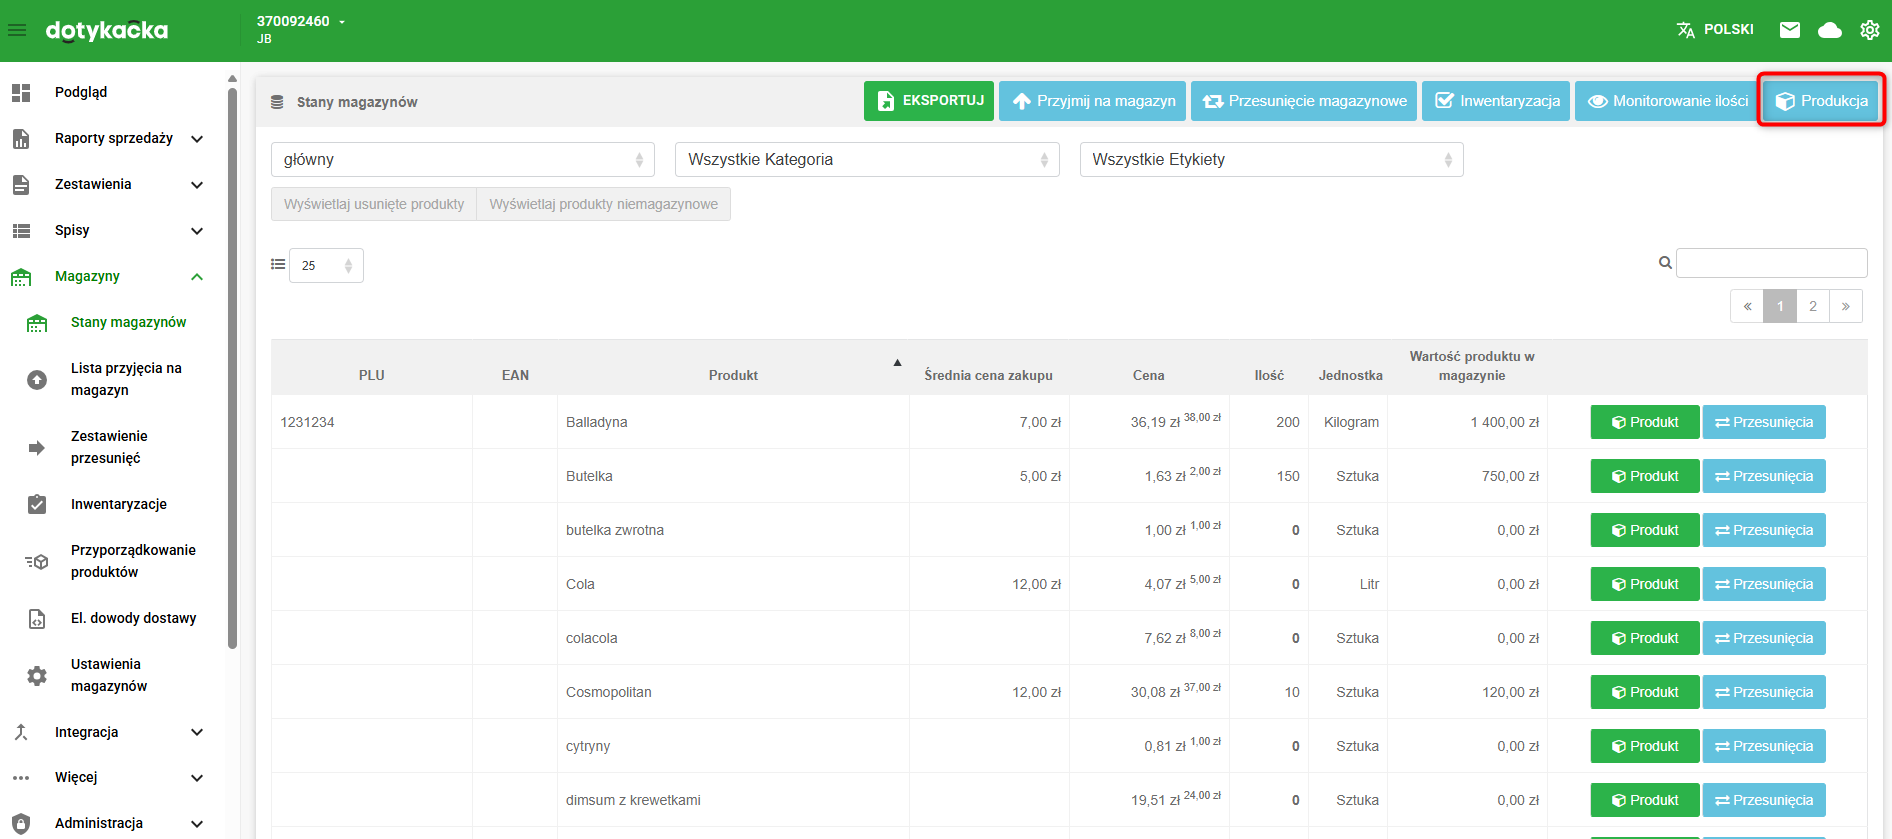This screenshot has width=1892, height=839.
Task: Open settings gear icon in header
Action: click(x=1870, y=30)
